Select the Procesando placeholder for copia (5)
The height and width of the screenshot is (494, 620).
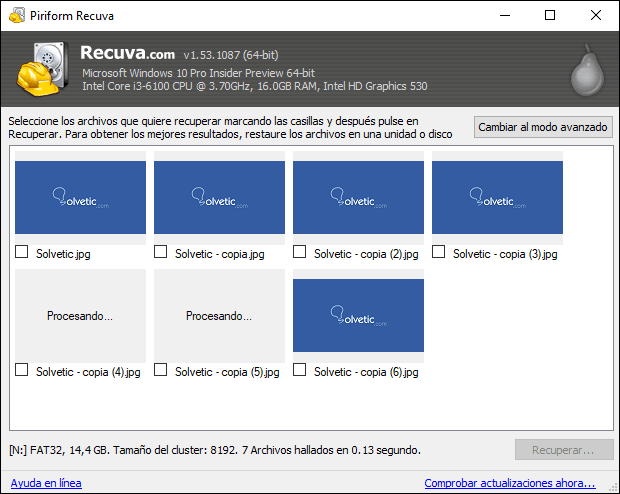click(219, 316)
